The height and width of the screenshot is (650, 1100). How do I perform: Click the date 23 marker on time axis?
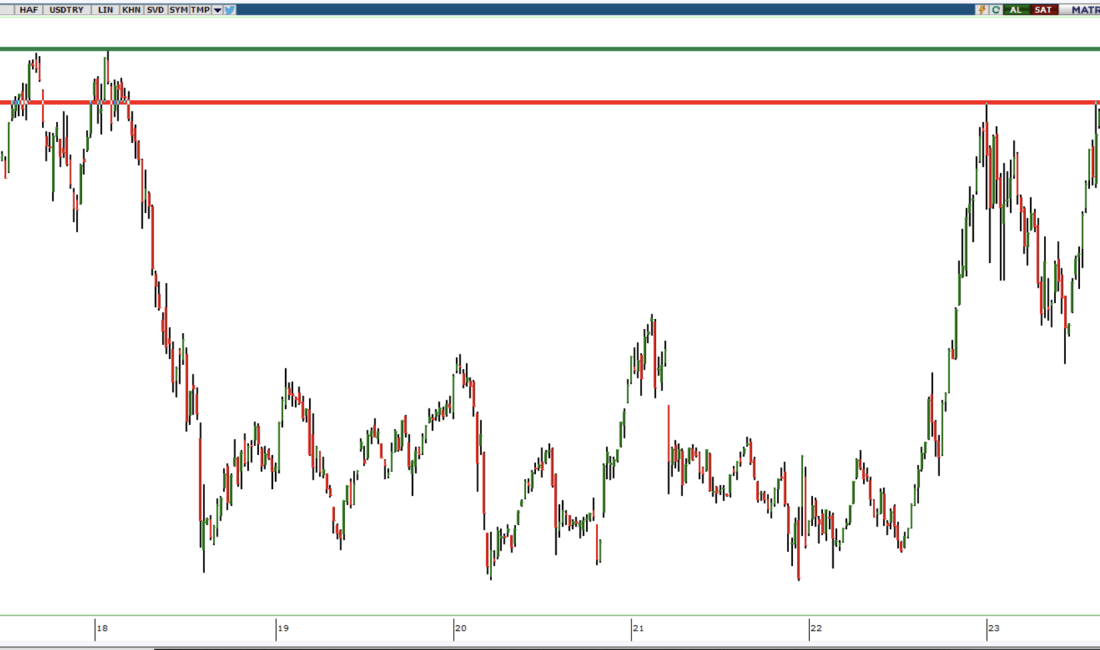[993, 629]
